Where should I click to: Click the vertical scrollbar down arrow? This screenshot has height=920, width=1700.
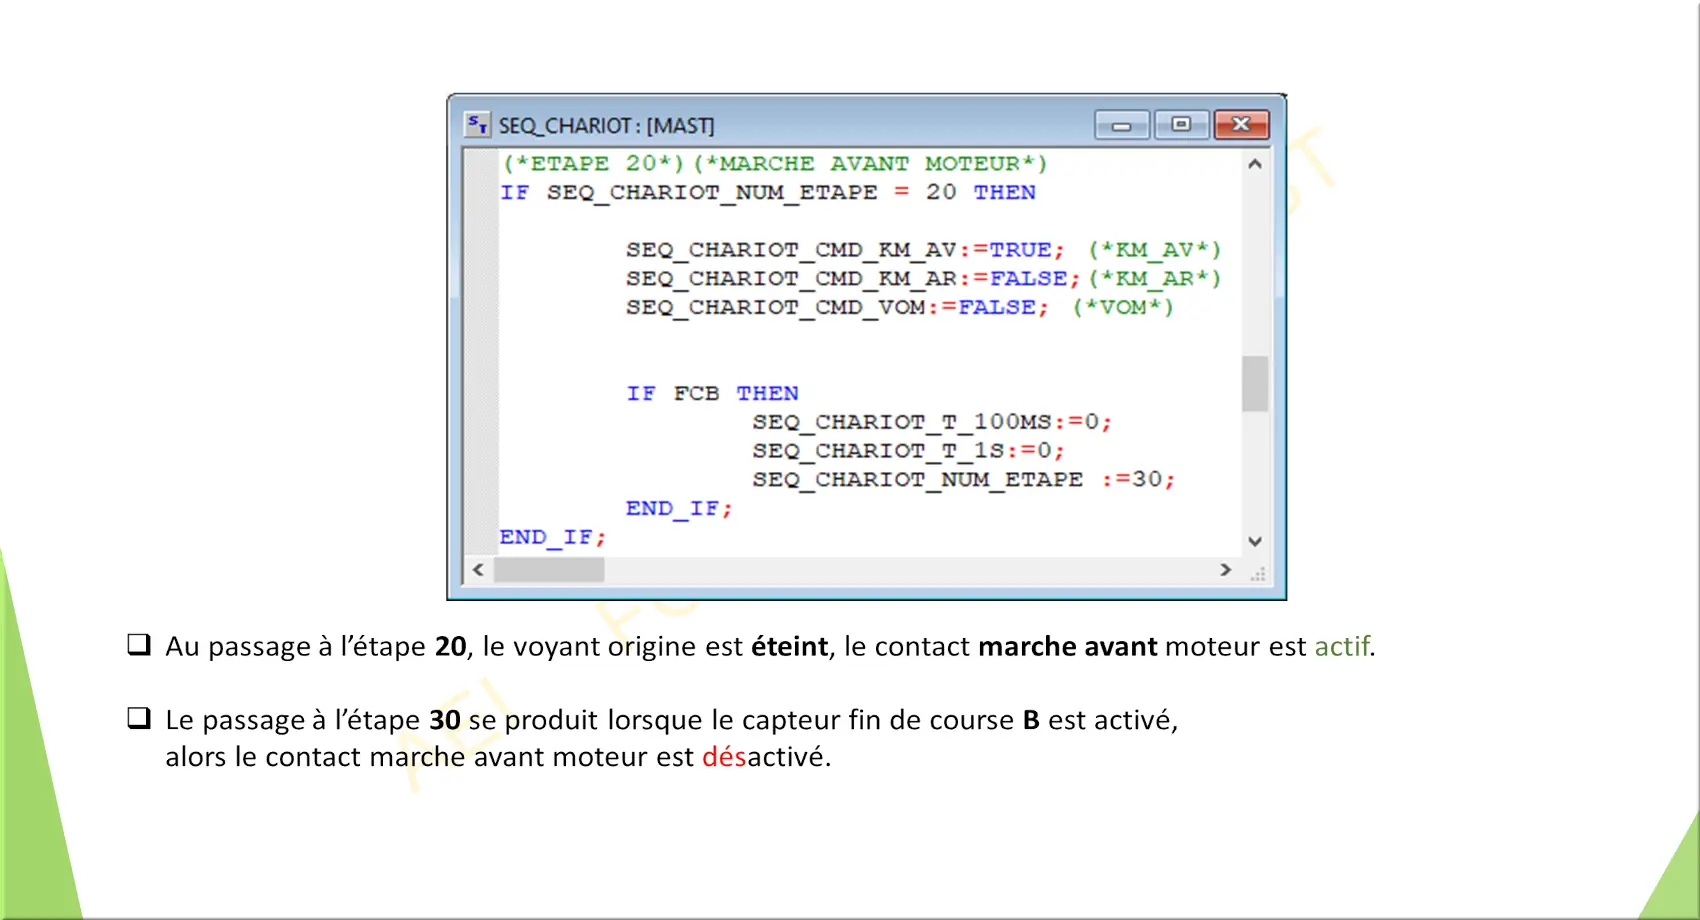[x=1255, y=541]
